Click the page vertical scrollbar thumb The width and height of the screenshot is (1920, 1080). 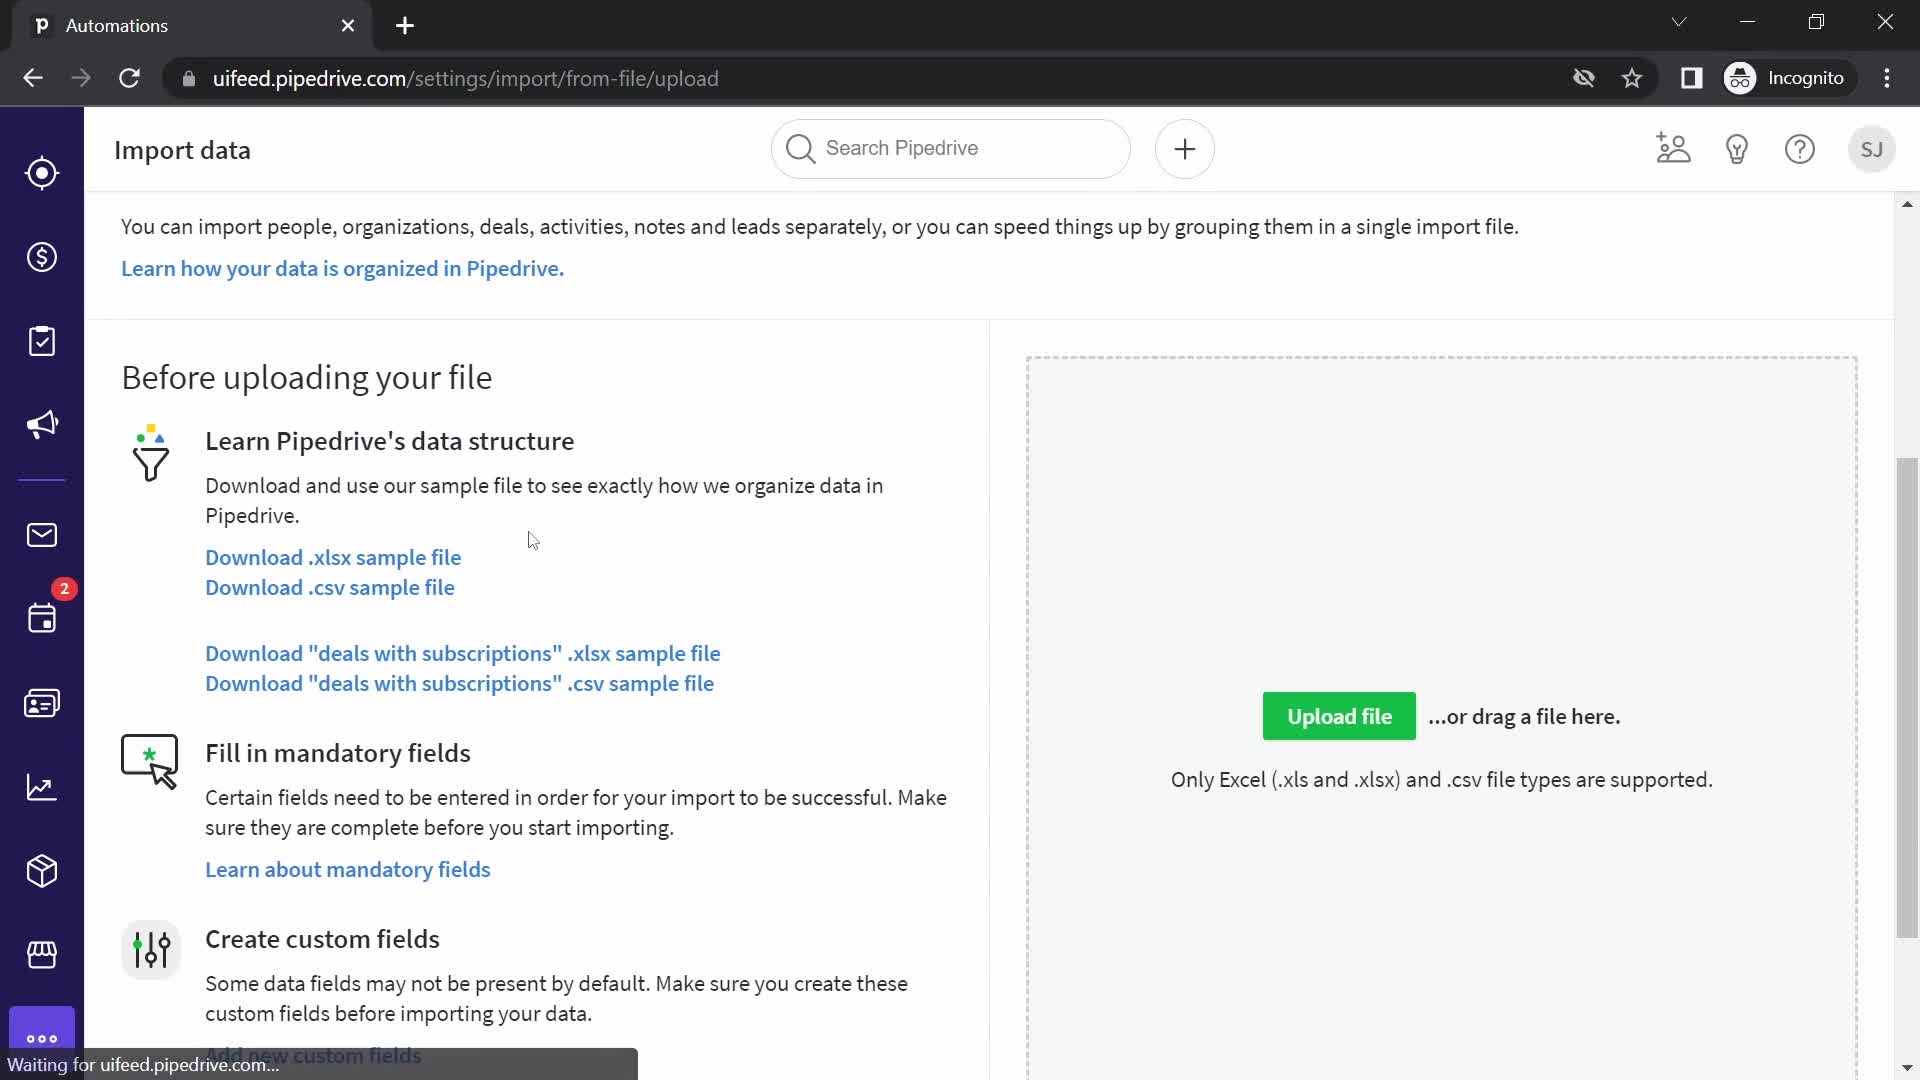point(1907,697)
